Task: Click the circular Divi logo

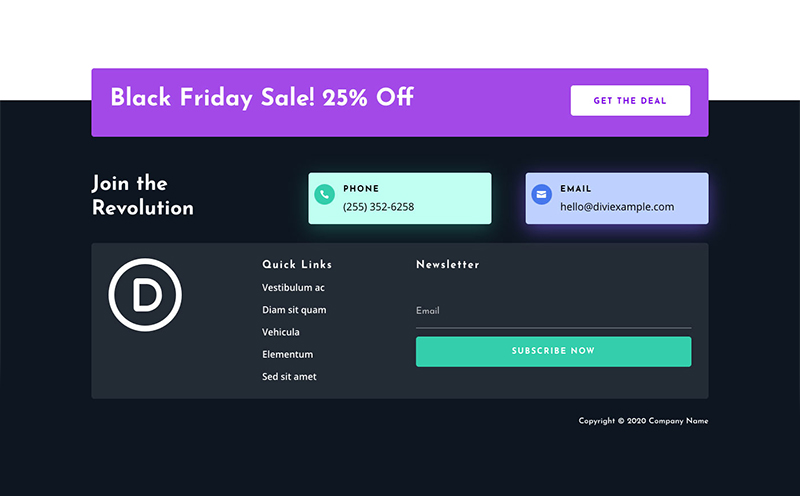Action: (x=145, y=294)
